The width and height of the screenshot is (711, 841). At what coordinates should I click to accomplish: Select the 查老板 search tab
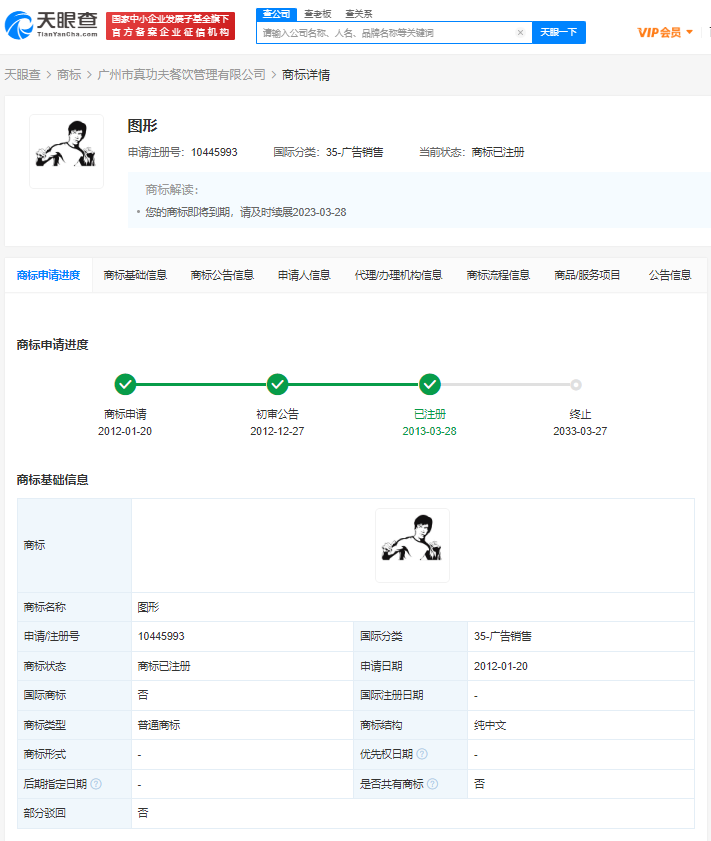click(x=317, y=14)
